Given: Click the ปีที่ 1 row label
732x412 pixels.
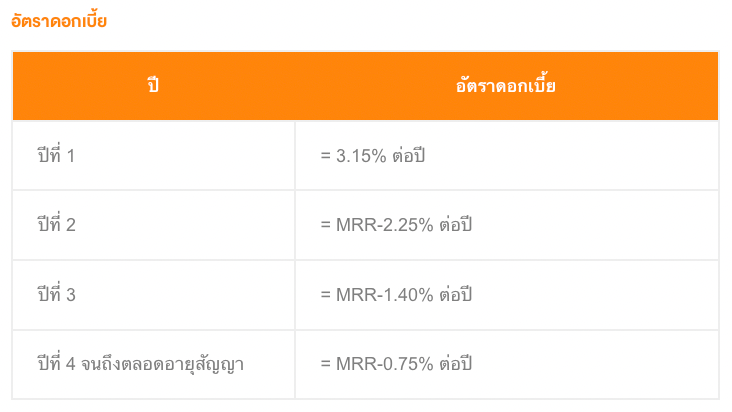Looking at the screenshot, I should coord(56,154).
